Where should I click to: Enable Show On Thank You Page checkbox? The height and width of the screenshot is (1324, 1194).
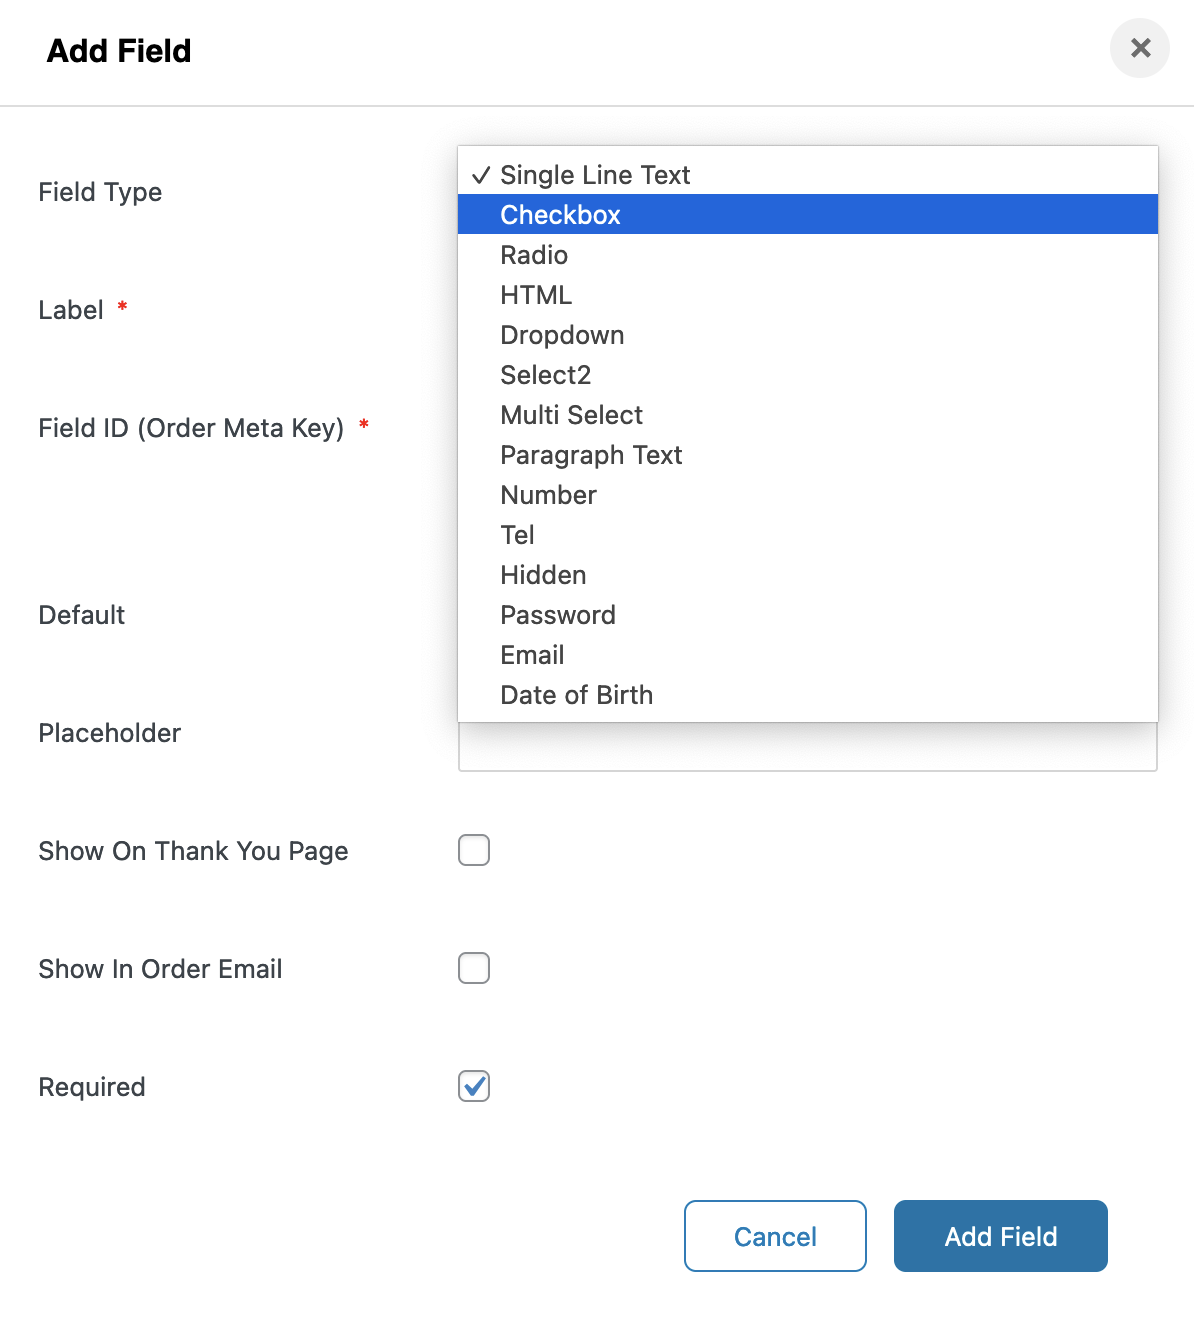[474, 850]
